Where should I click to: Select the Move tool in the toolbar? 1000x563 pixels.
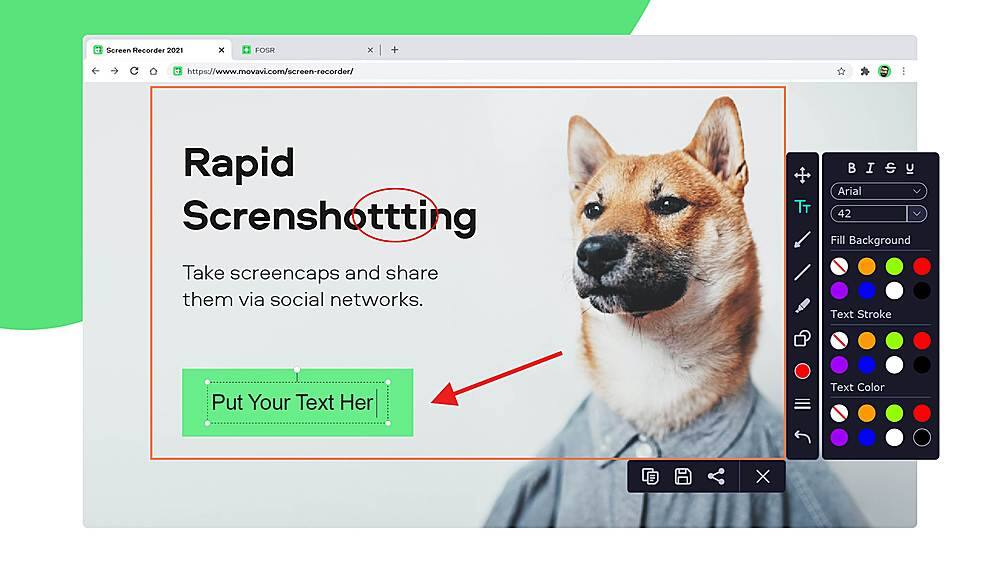pyautogui.click(x=802, y=175)
